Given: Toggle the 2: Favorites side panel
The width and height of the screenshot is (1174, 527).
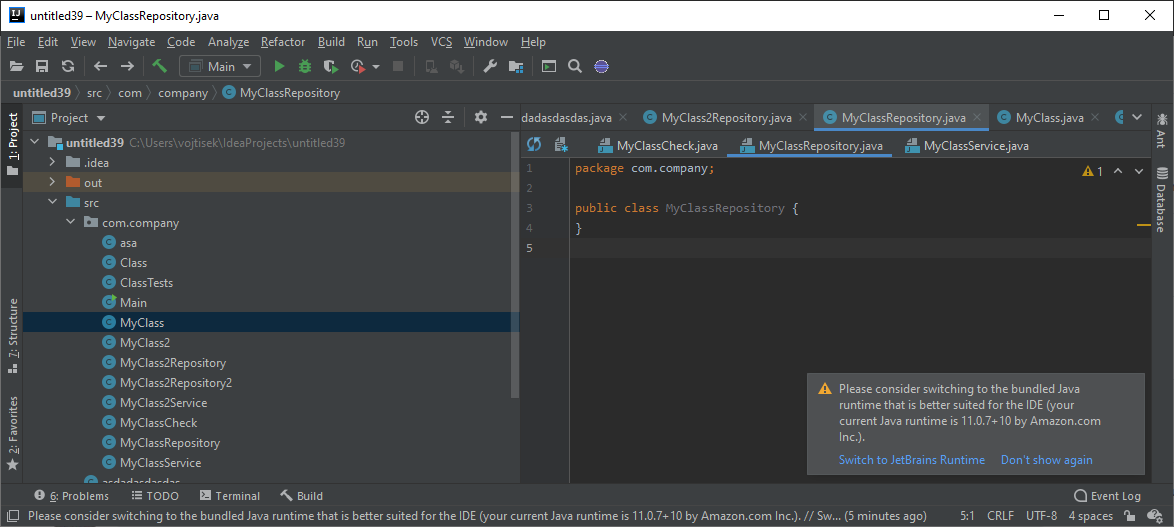Looking at the screenshot, I should click(12, 433).
